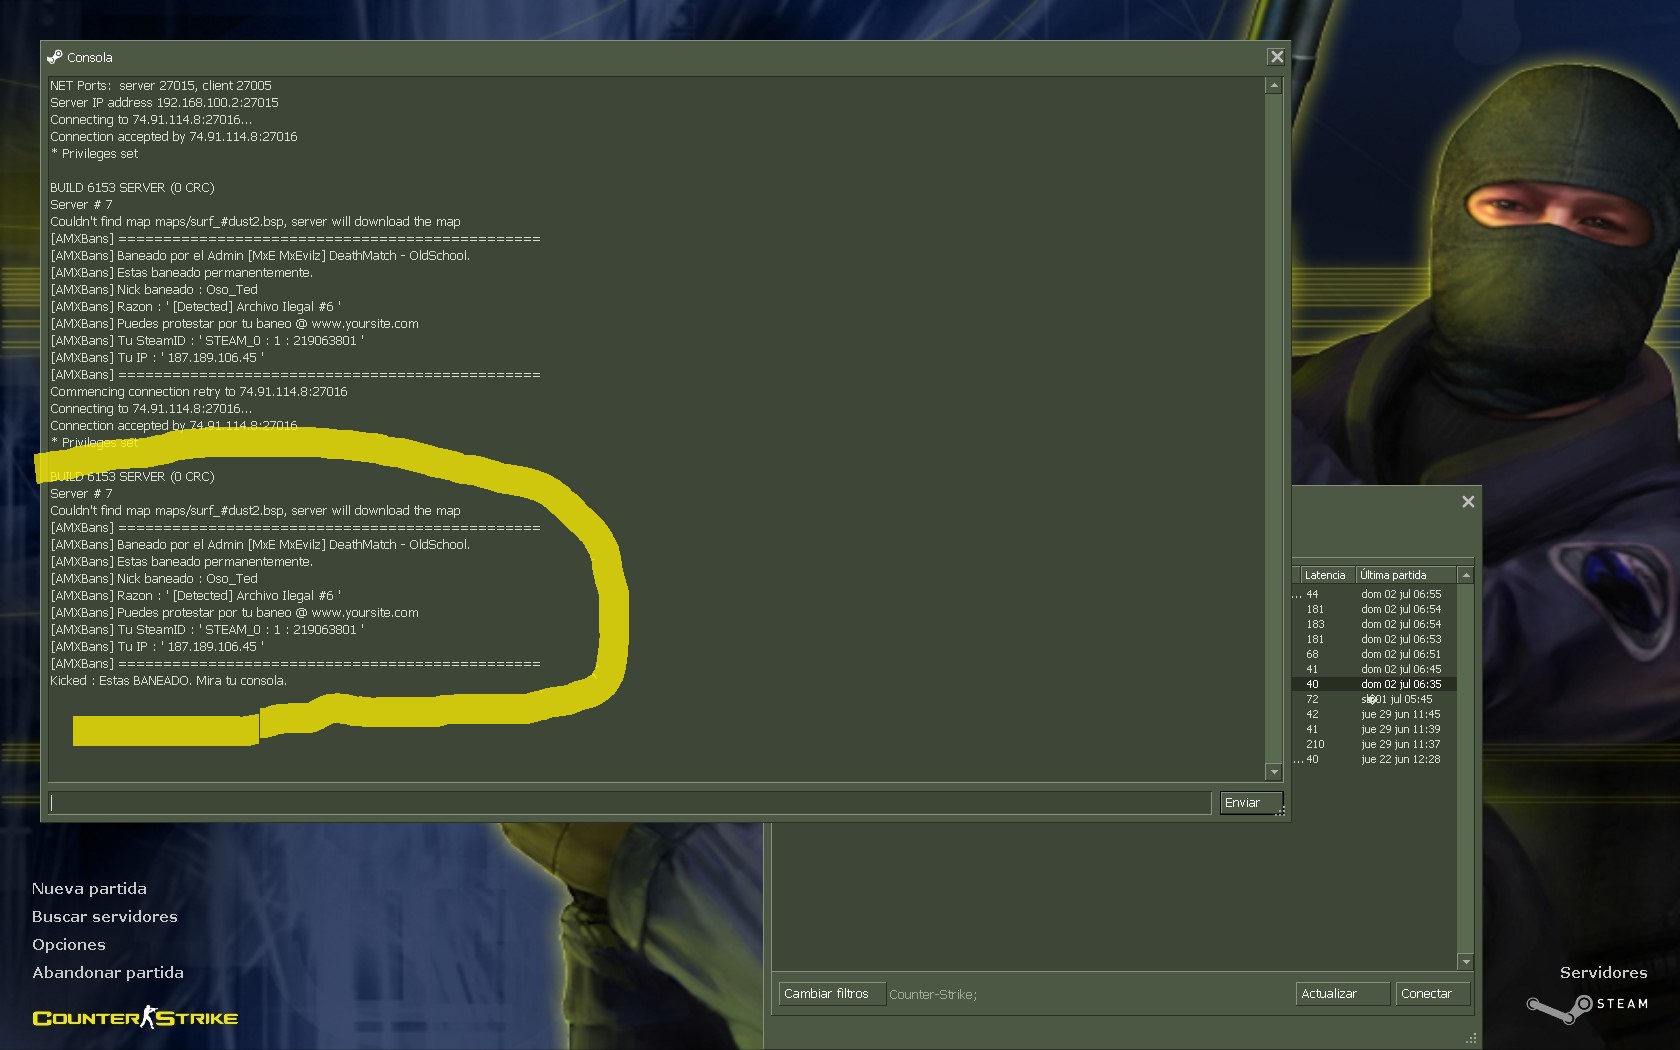Select server row dom 02 jul 06:51
The width and height of the screenshot is (1680, 1050).
(x=1375, y=654)
